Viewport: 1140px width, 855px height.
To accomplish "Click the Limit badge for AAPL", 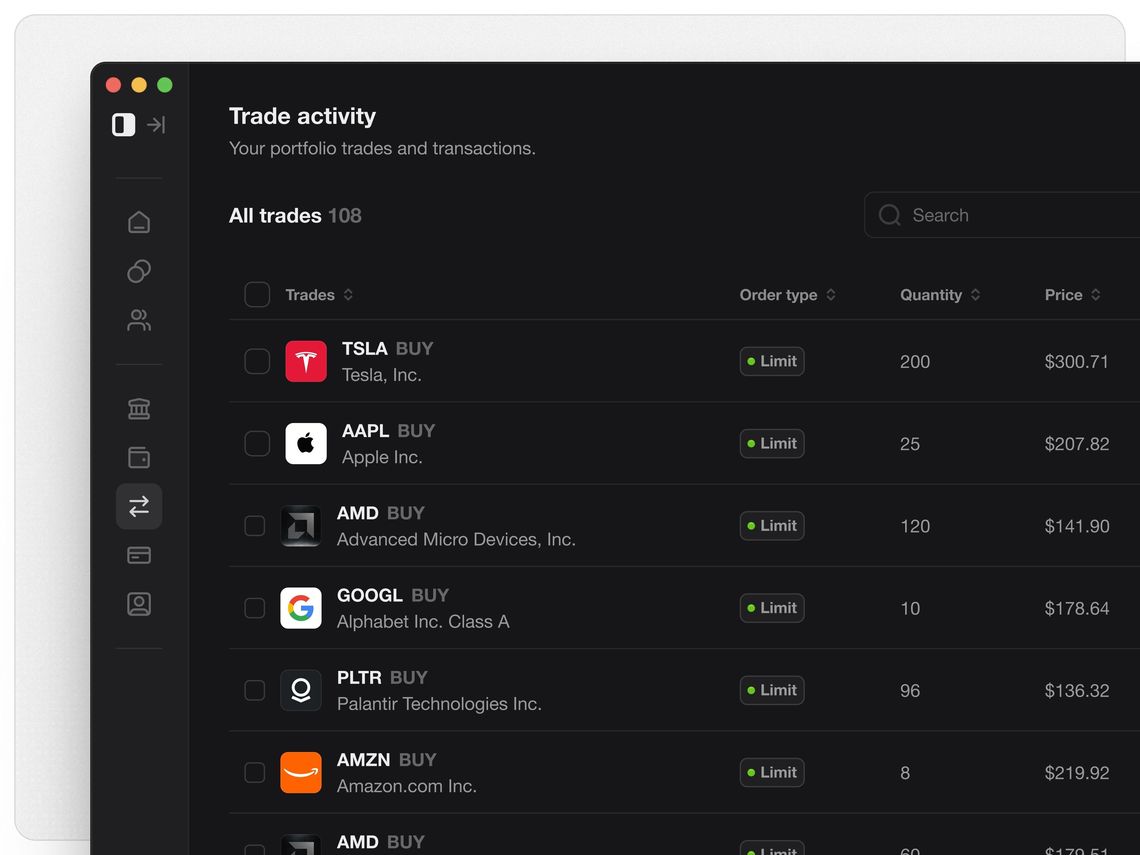I will point(772,444).
